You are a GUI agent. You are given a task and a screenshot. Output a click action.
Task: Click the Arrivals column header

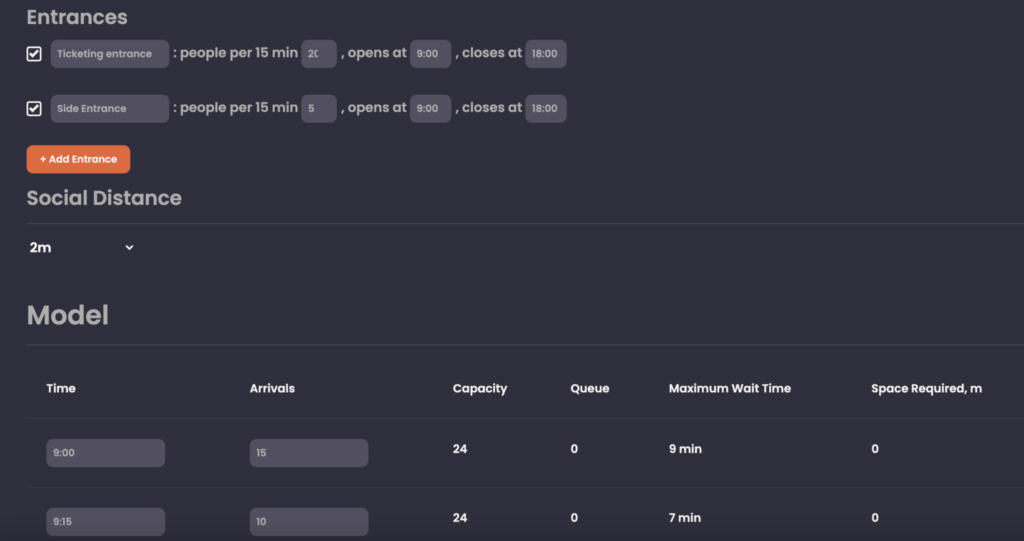[x=272, y=388]
